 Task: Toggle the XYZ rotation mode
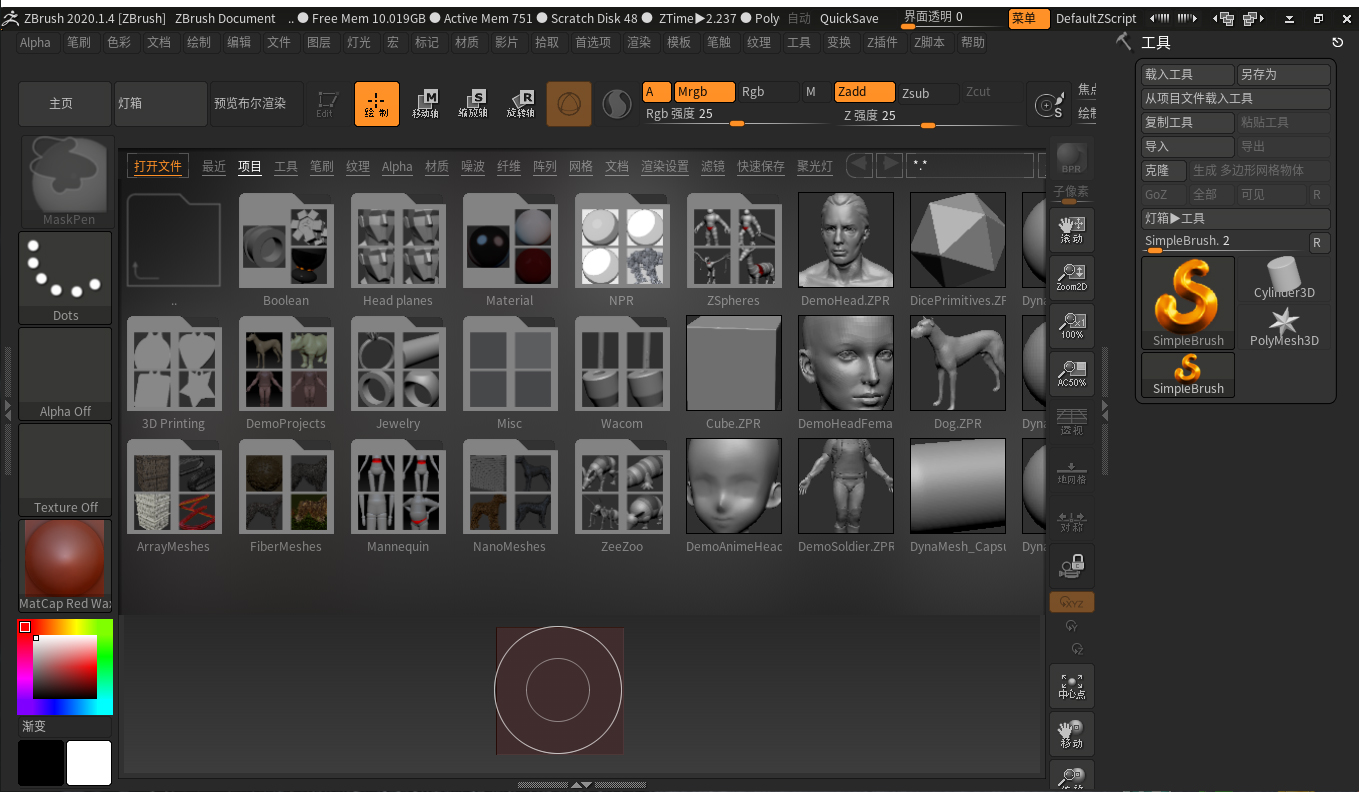[x=1071, y=603]
